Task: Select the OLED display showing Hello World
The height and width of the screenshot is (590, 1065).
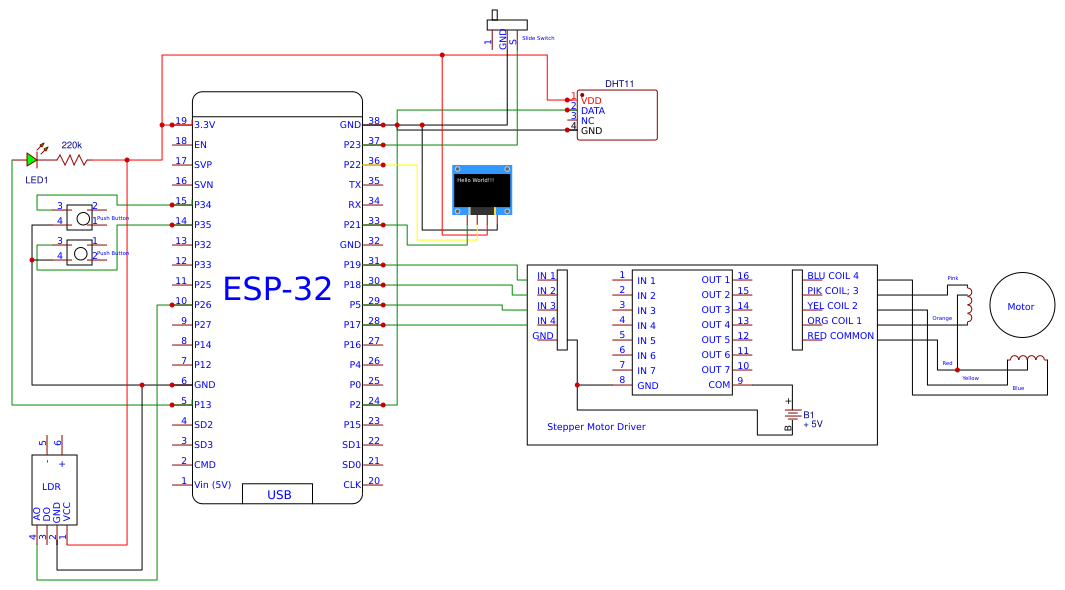Action: 483,188
